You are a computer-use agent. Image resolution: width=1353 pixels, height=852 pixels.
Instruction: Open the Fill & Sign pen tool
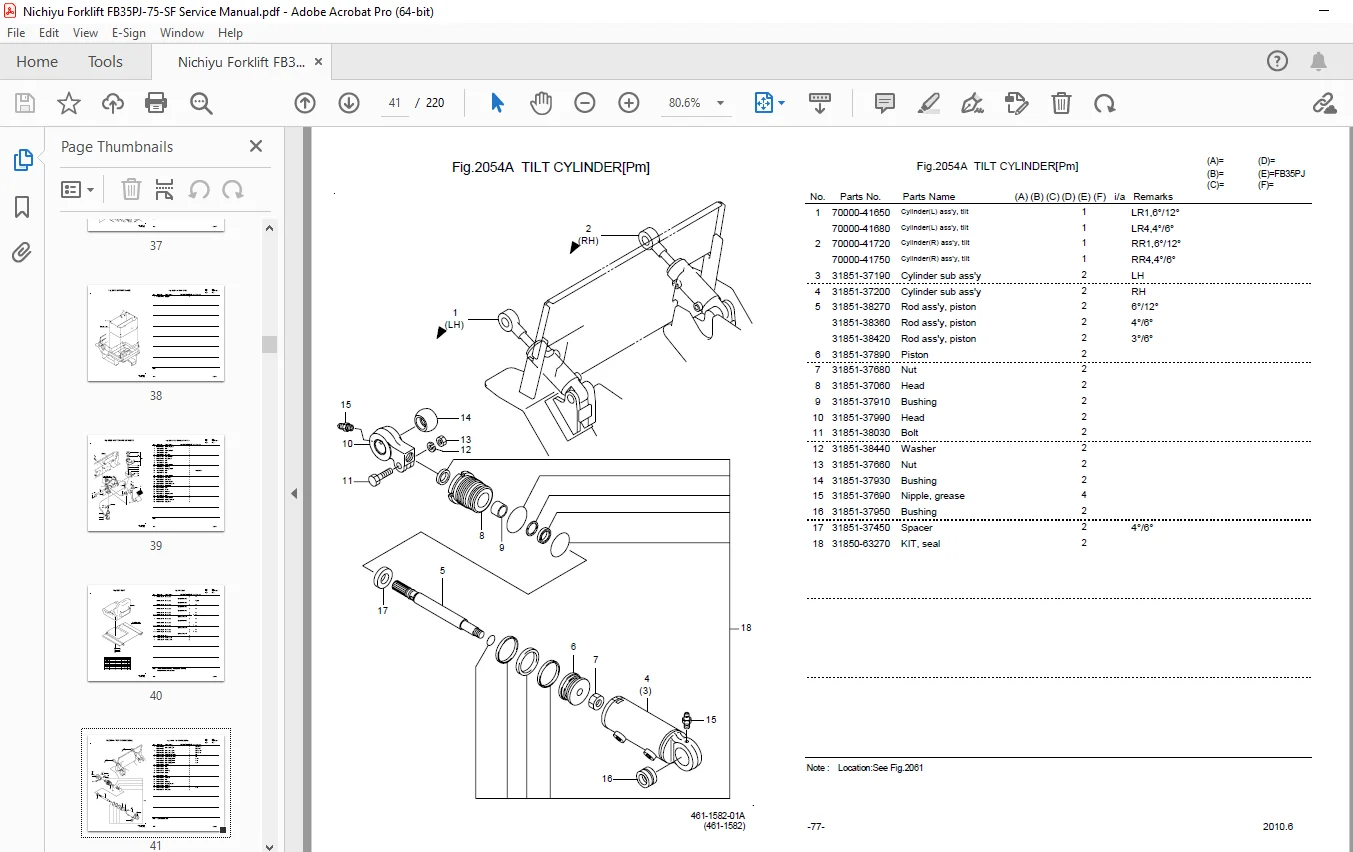972,103
